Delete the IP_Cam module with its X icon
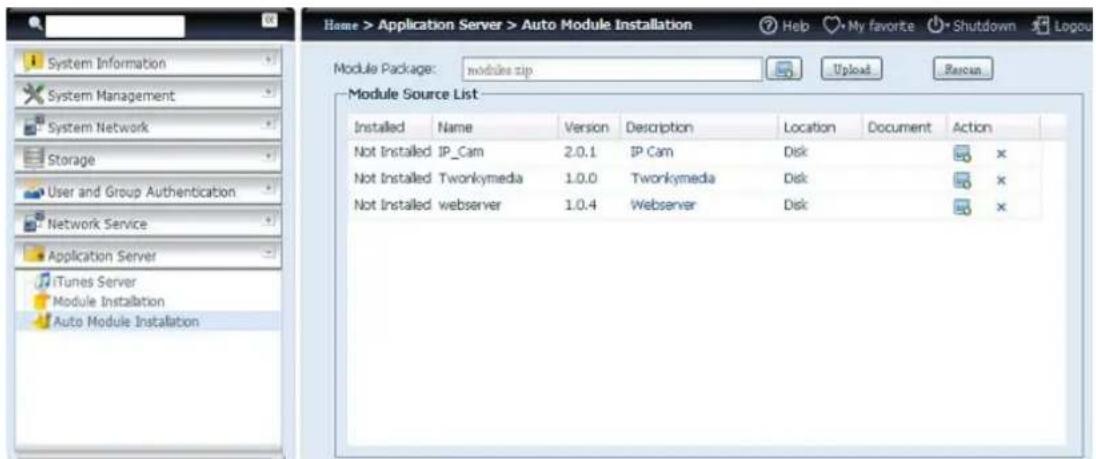This screenshot has width=1096, height=459. point(1000,154)
